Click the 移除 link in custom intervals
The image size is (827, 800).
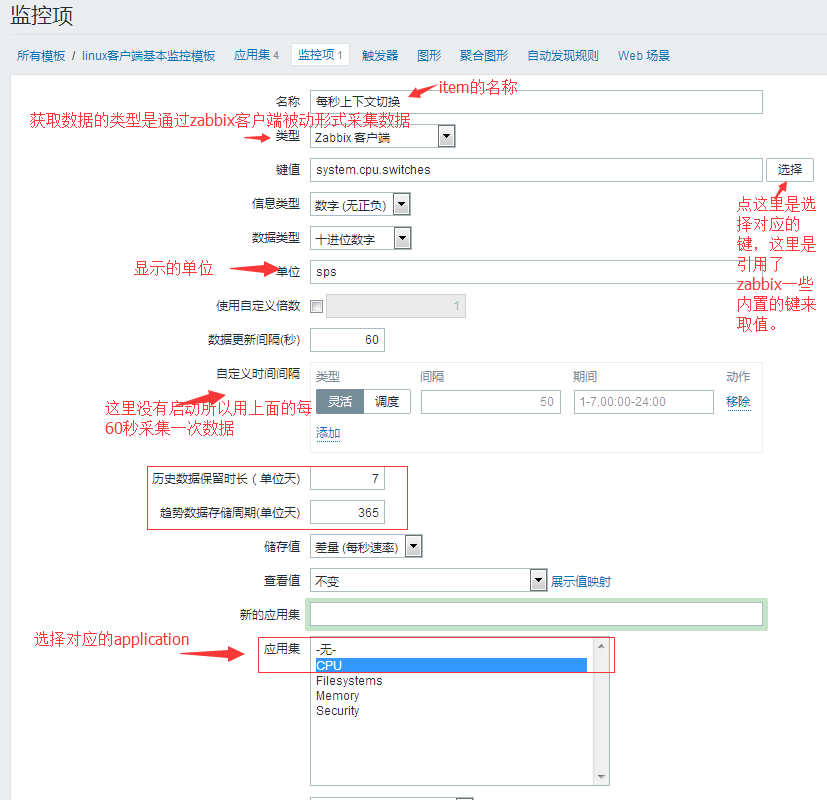pyautogui.click(x=738, y=401)
